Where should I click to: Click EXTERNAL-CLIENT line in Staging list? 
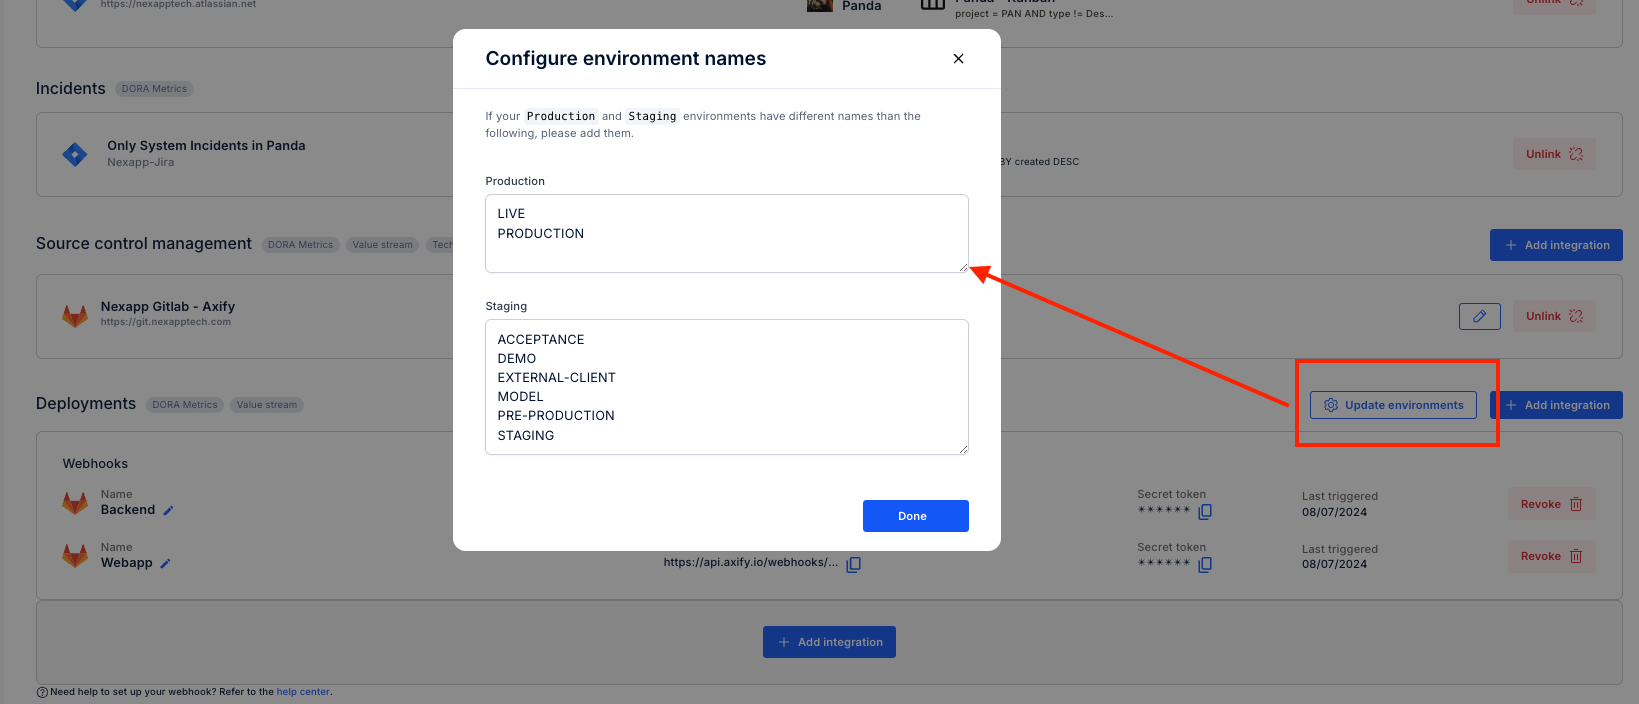pos(557,378)
